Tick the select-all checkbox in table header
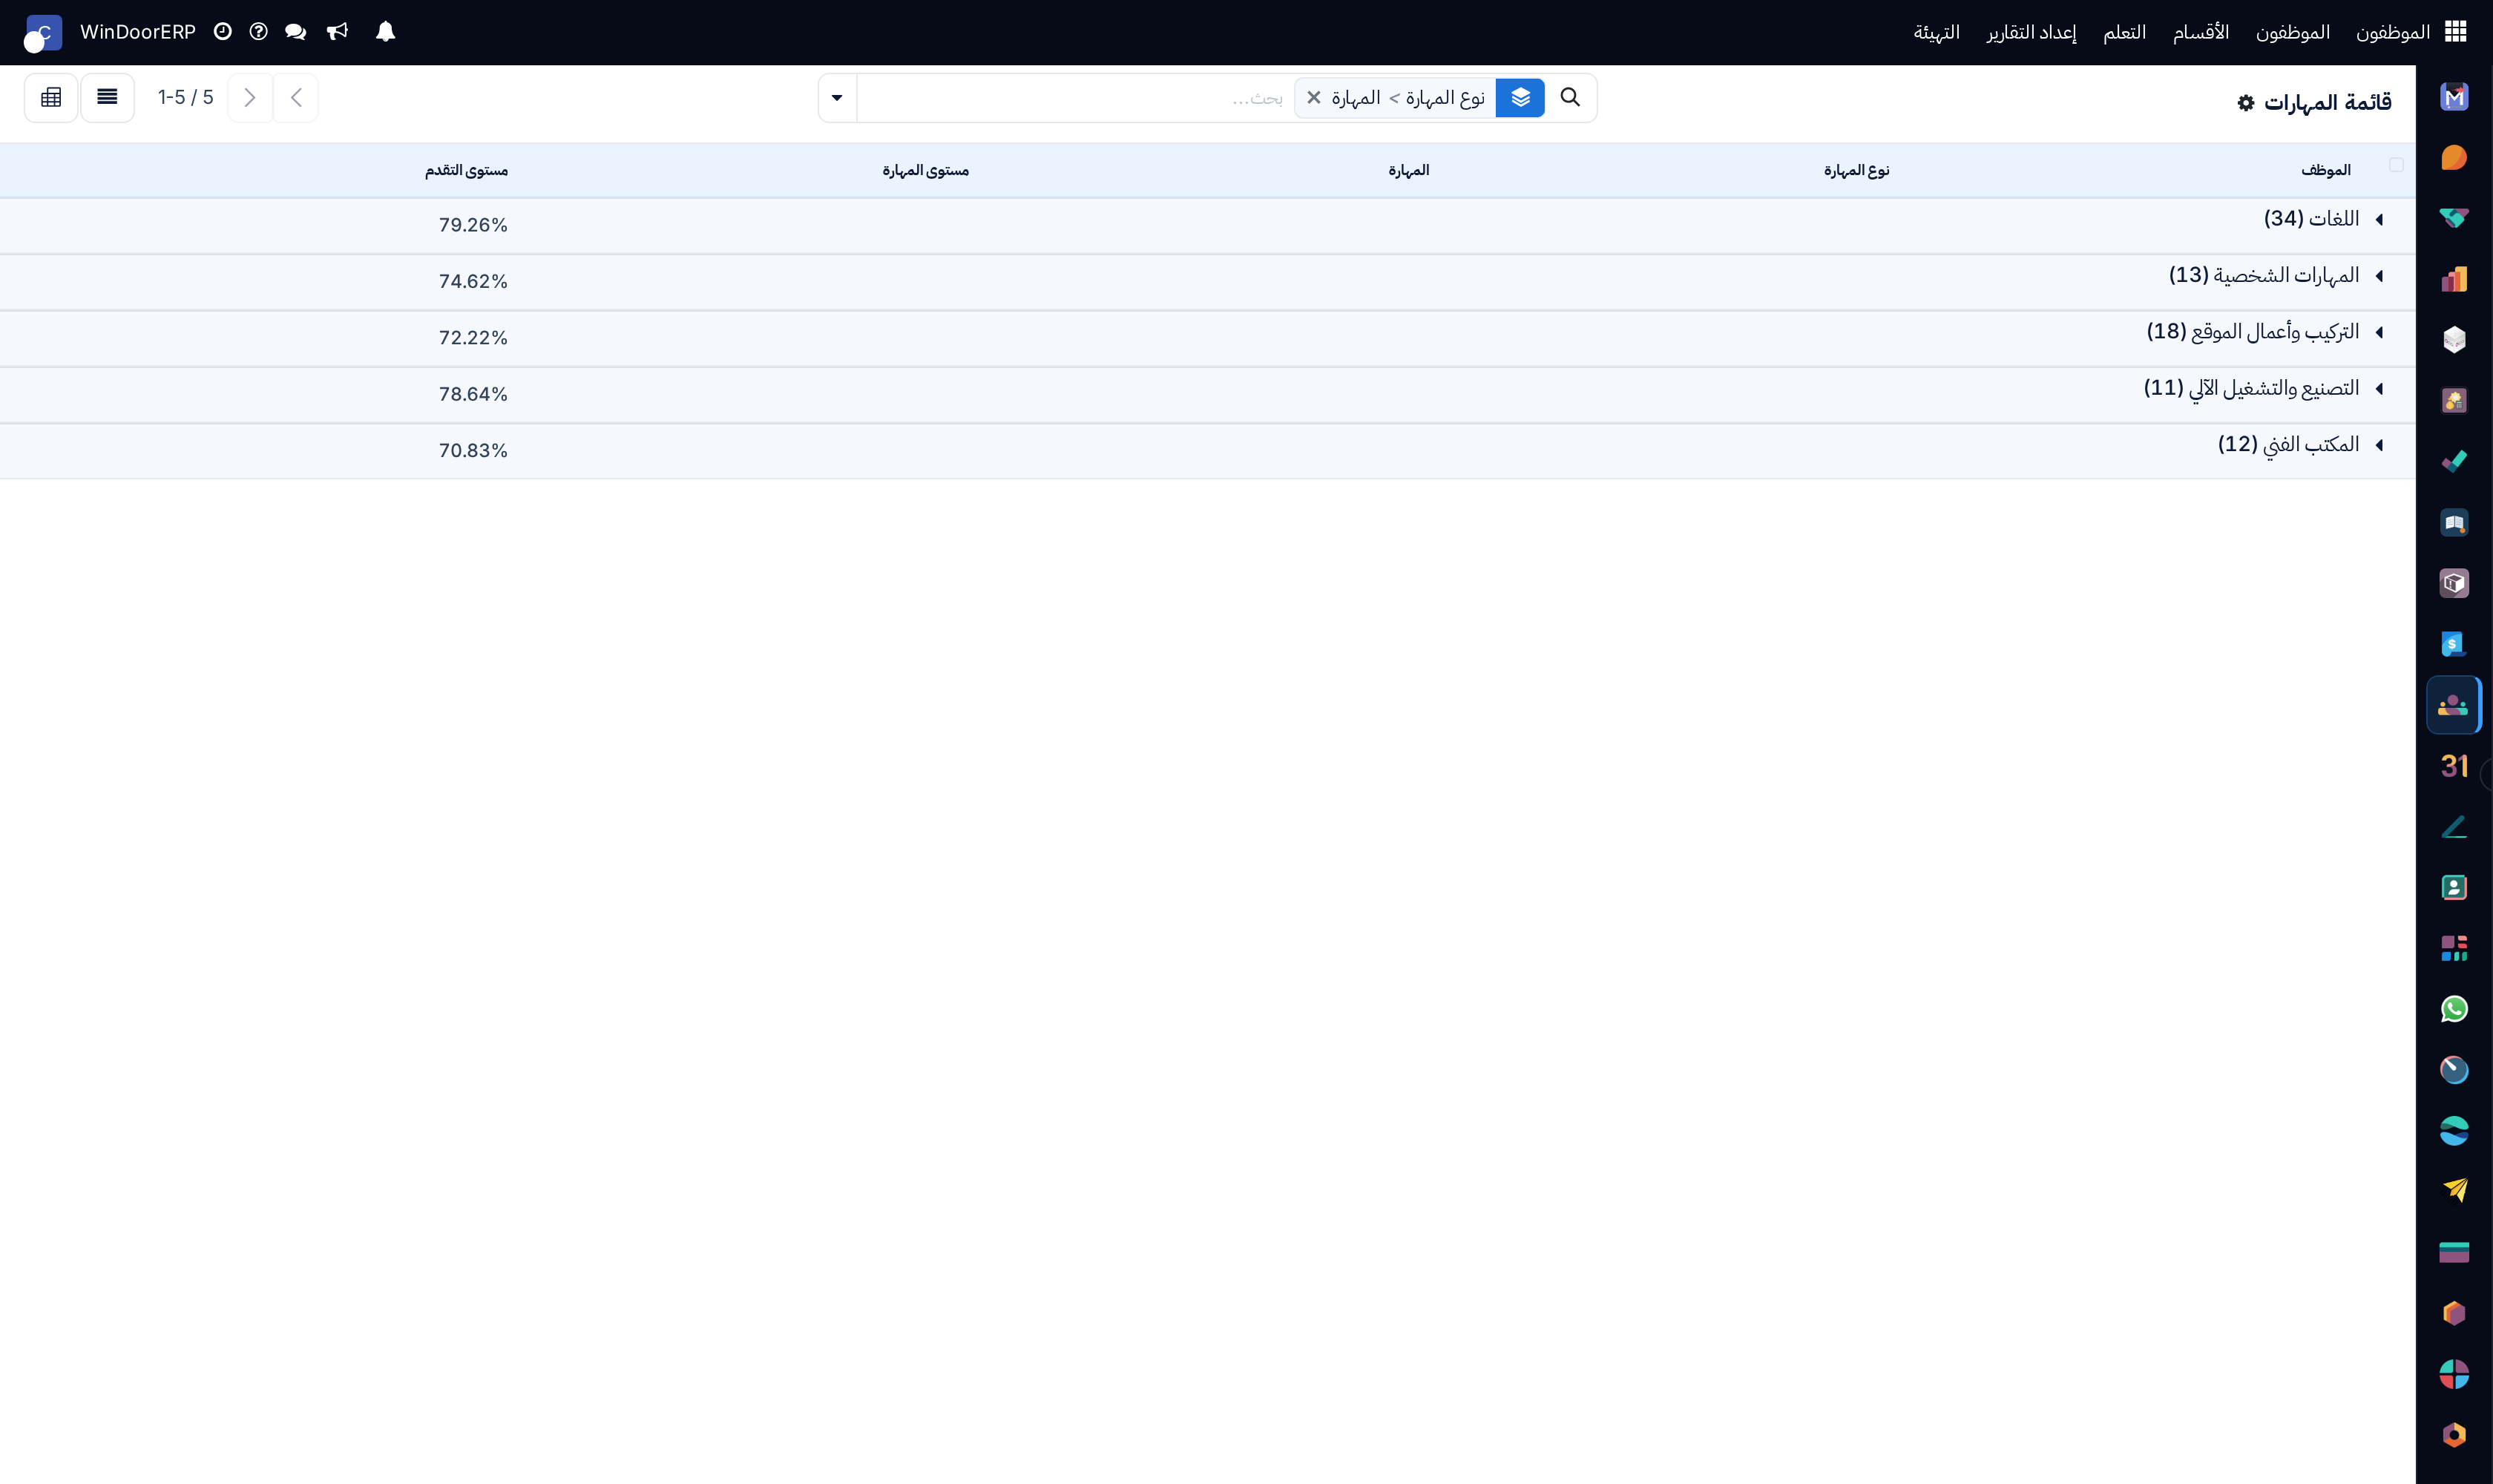 point(2396,165)
